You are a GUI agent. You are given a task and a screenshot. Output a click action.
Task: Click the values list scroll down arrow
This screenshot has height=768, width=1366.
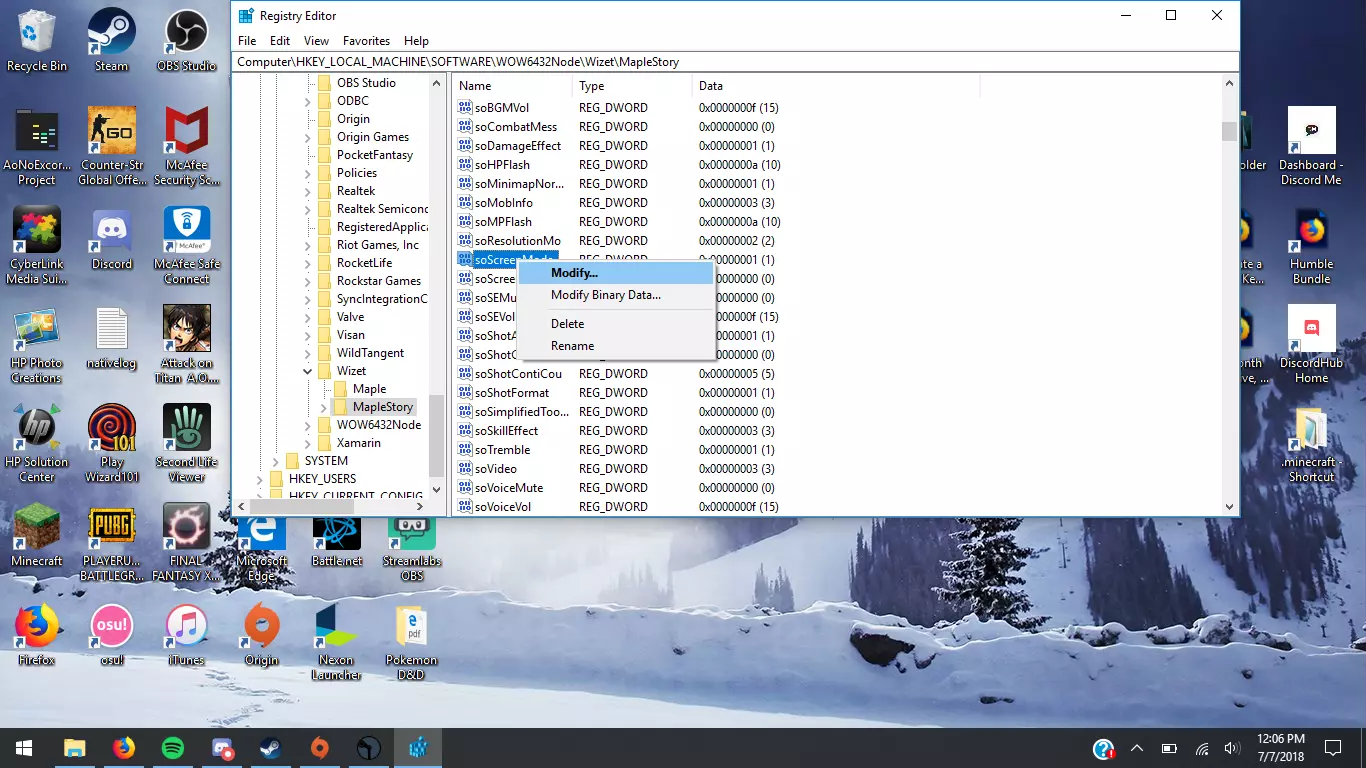point(1230,507)
